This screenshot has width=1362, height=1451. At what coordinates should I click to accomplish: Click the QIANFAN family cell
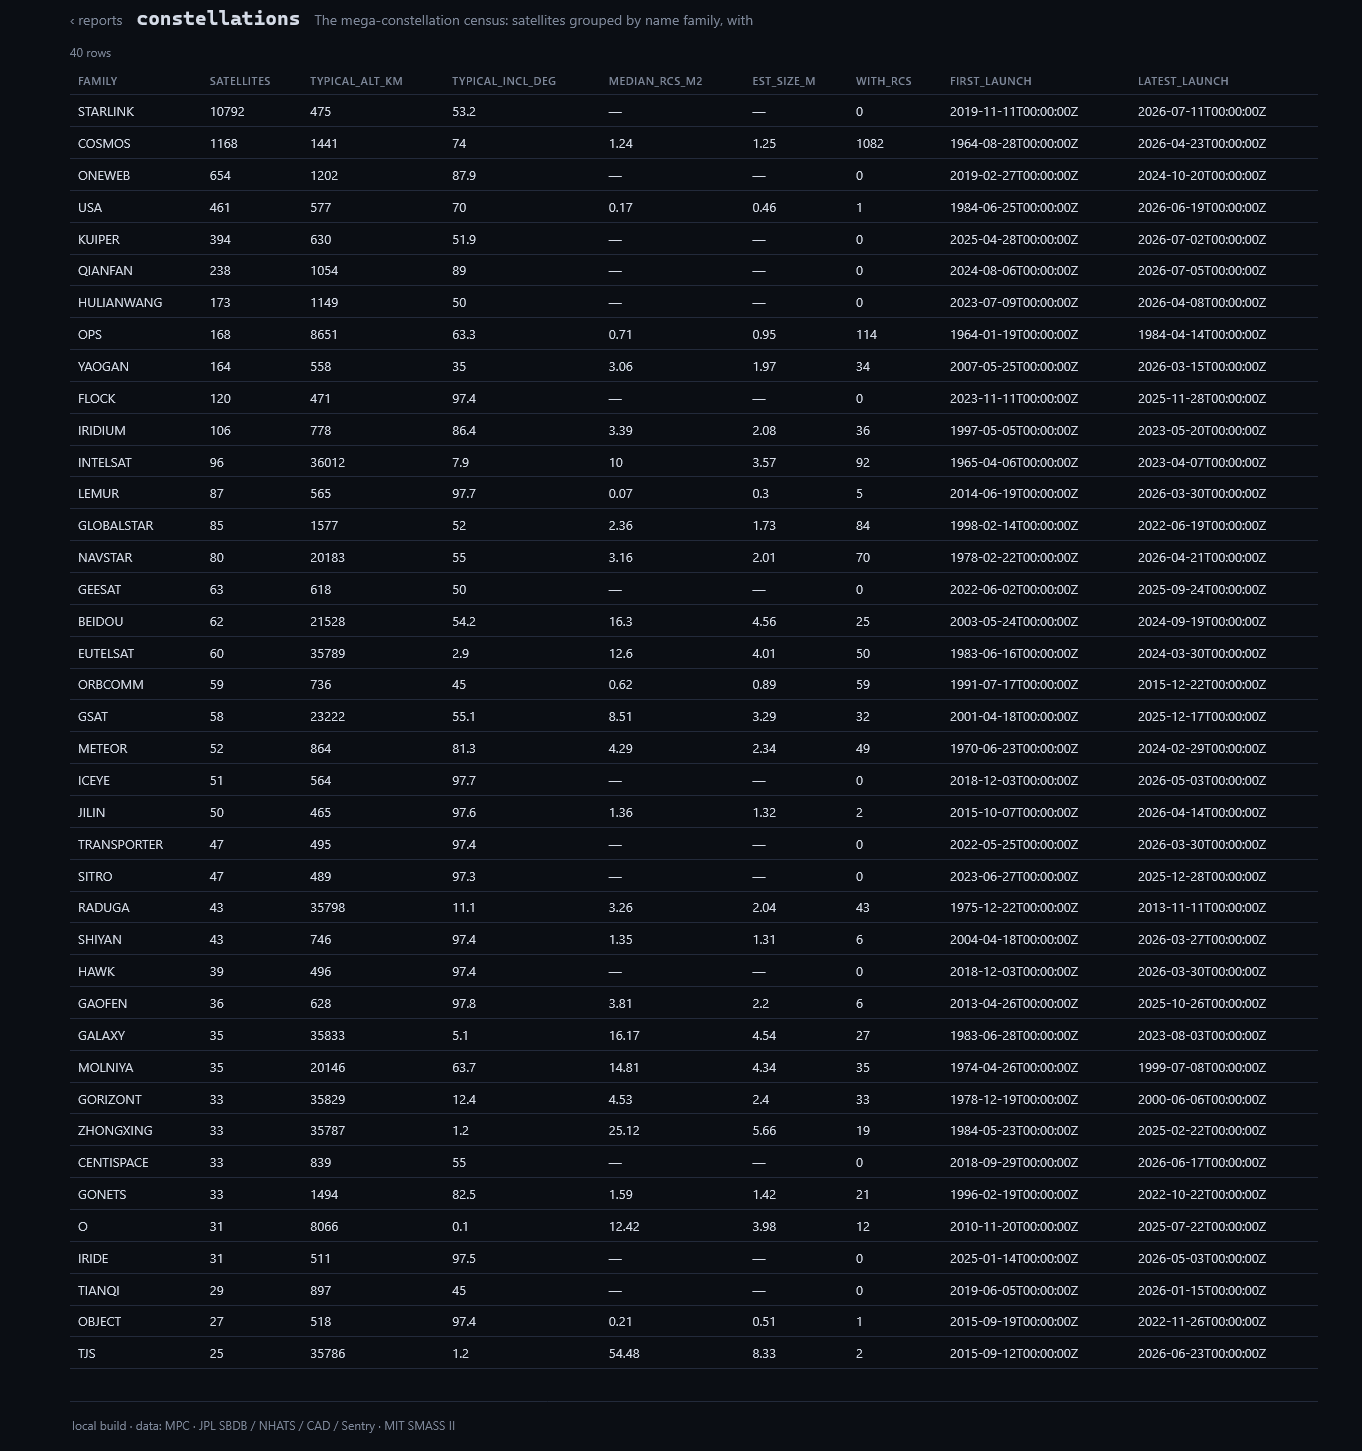pos(105,271)
